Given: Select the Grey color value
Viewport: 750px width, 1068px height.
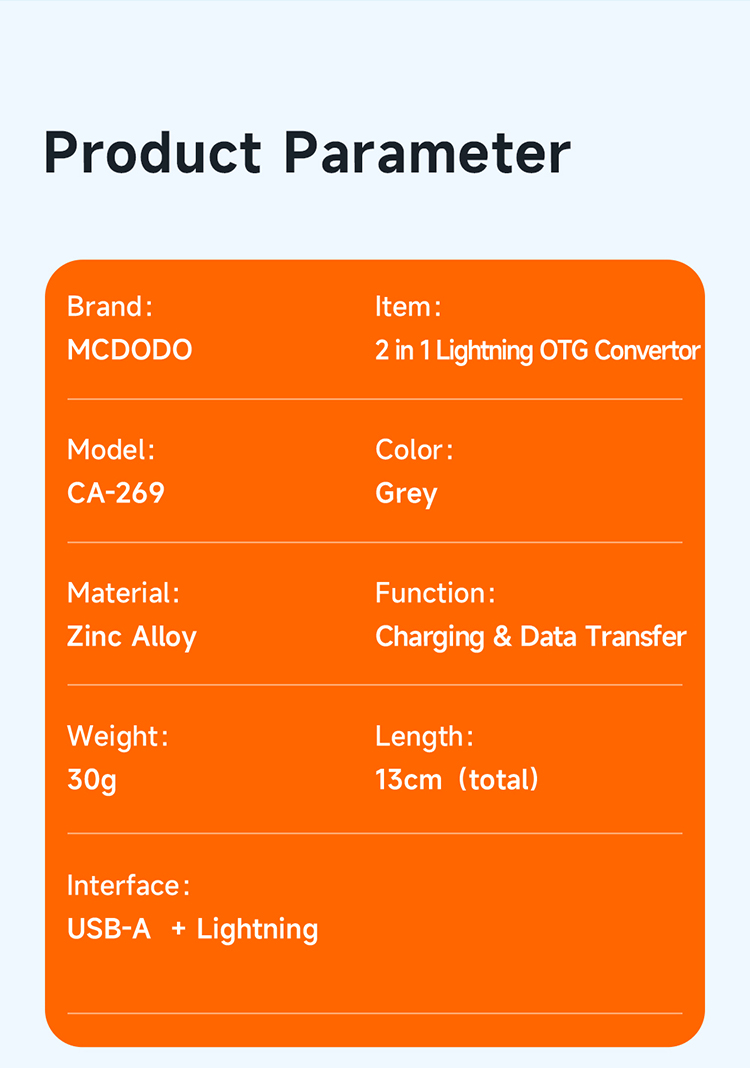Looking at the screenshot, I should coord(406,494).
